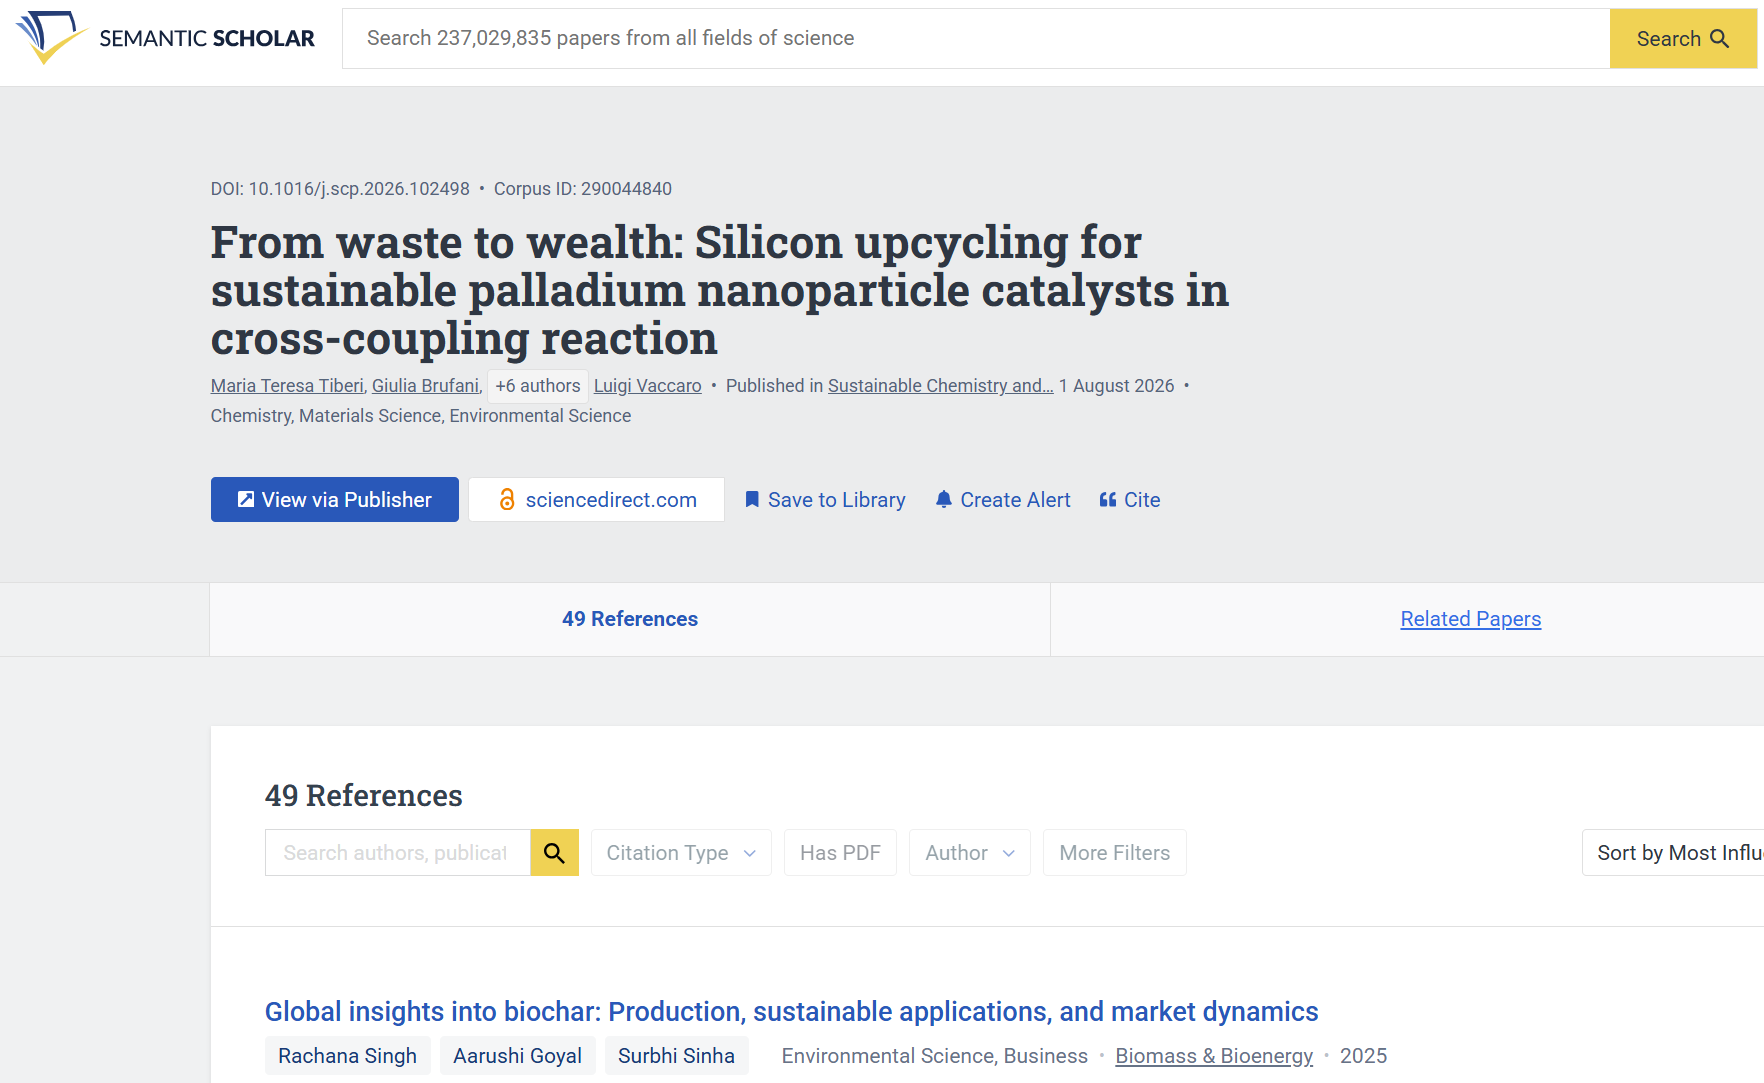Click the bookmark icon for Save to Library
The image size is (1764, 1083).
pyautogui.click(x=752, y=499)
